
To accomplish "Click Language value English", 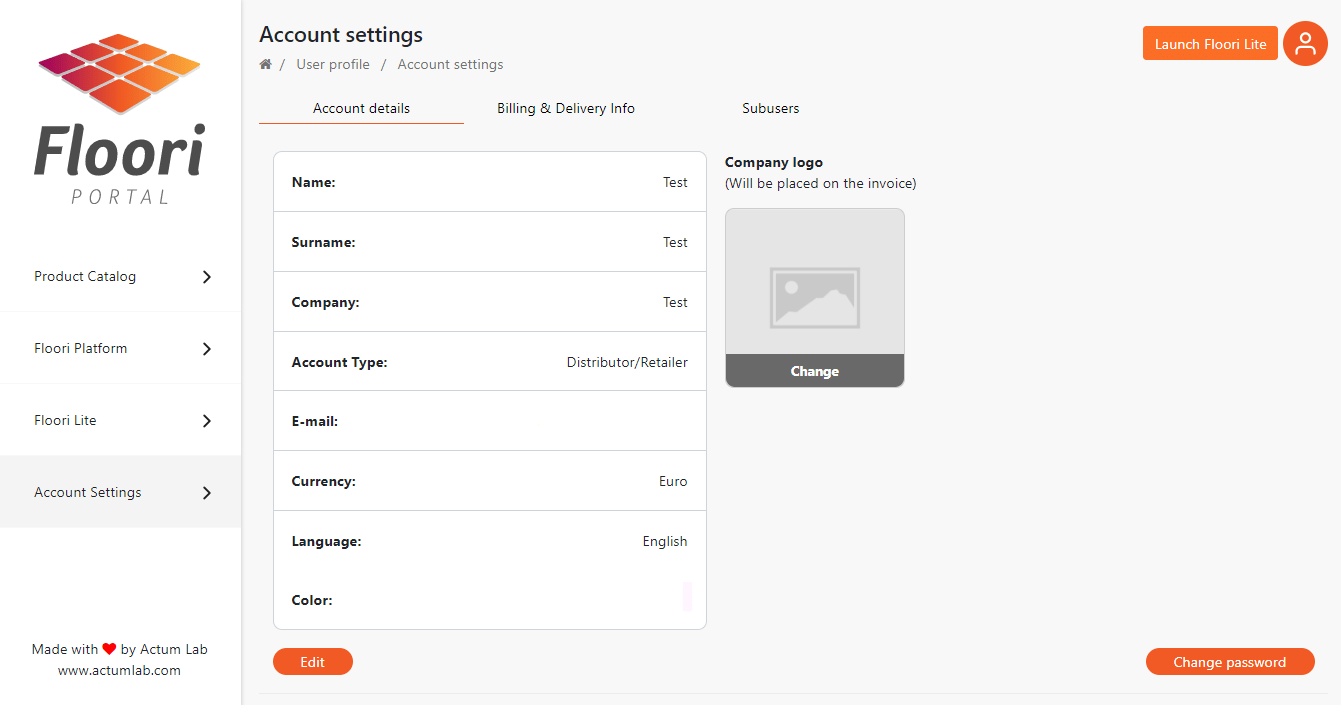I will click(x=665, y=541).
